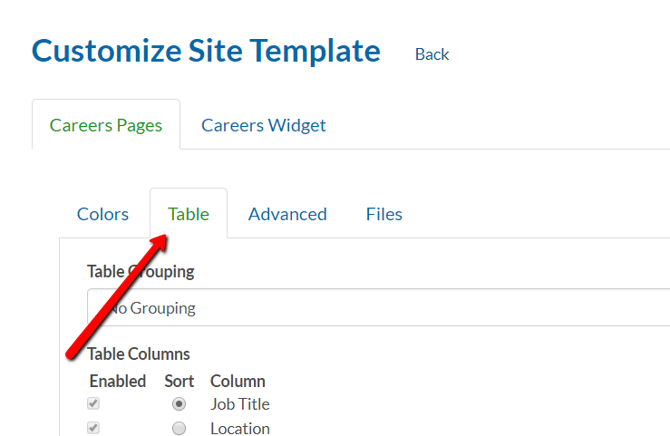
Task: Click the Enabled column header
Action: [x=117, y=381]
